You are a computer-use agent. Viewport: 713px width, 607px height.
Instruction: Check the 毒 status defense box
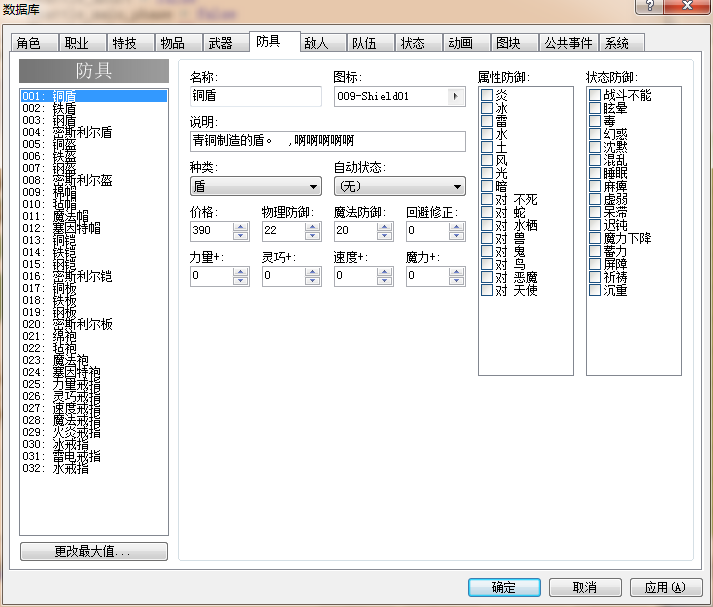click(x=595, y=121)
